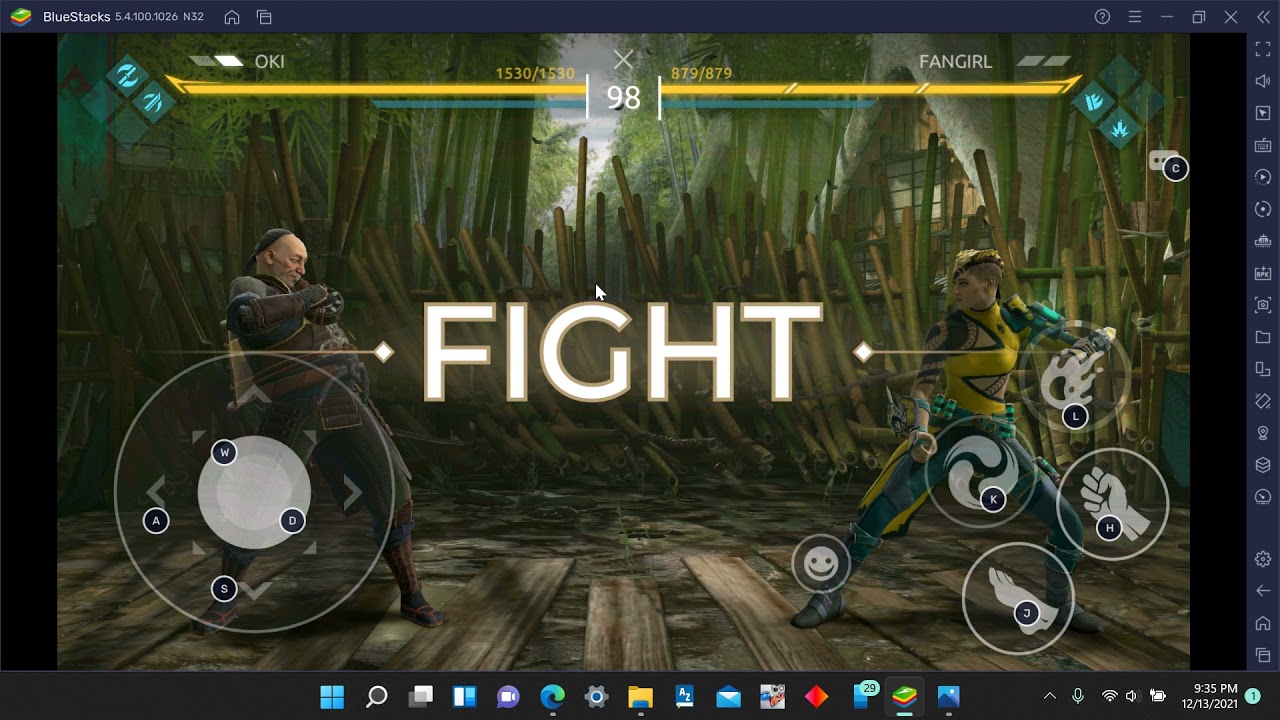Image resolution: width=1280 pixels, height=720 pixels.
Task: Click the A key hint on joystick
Action: 155,521
